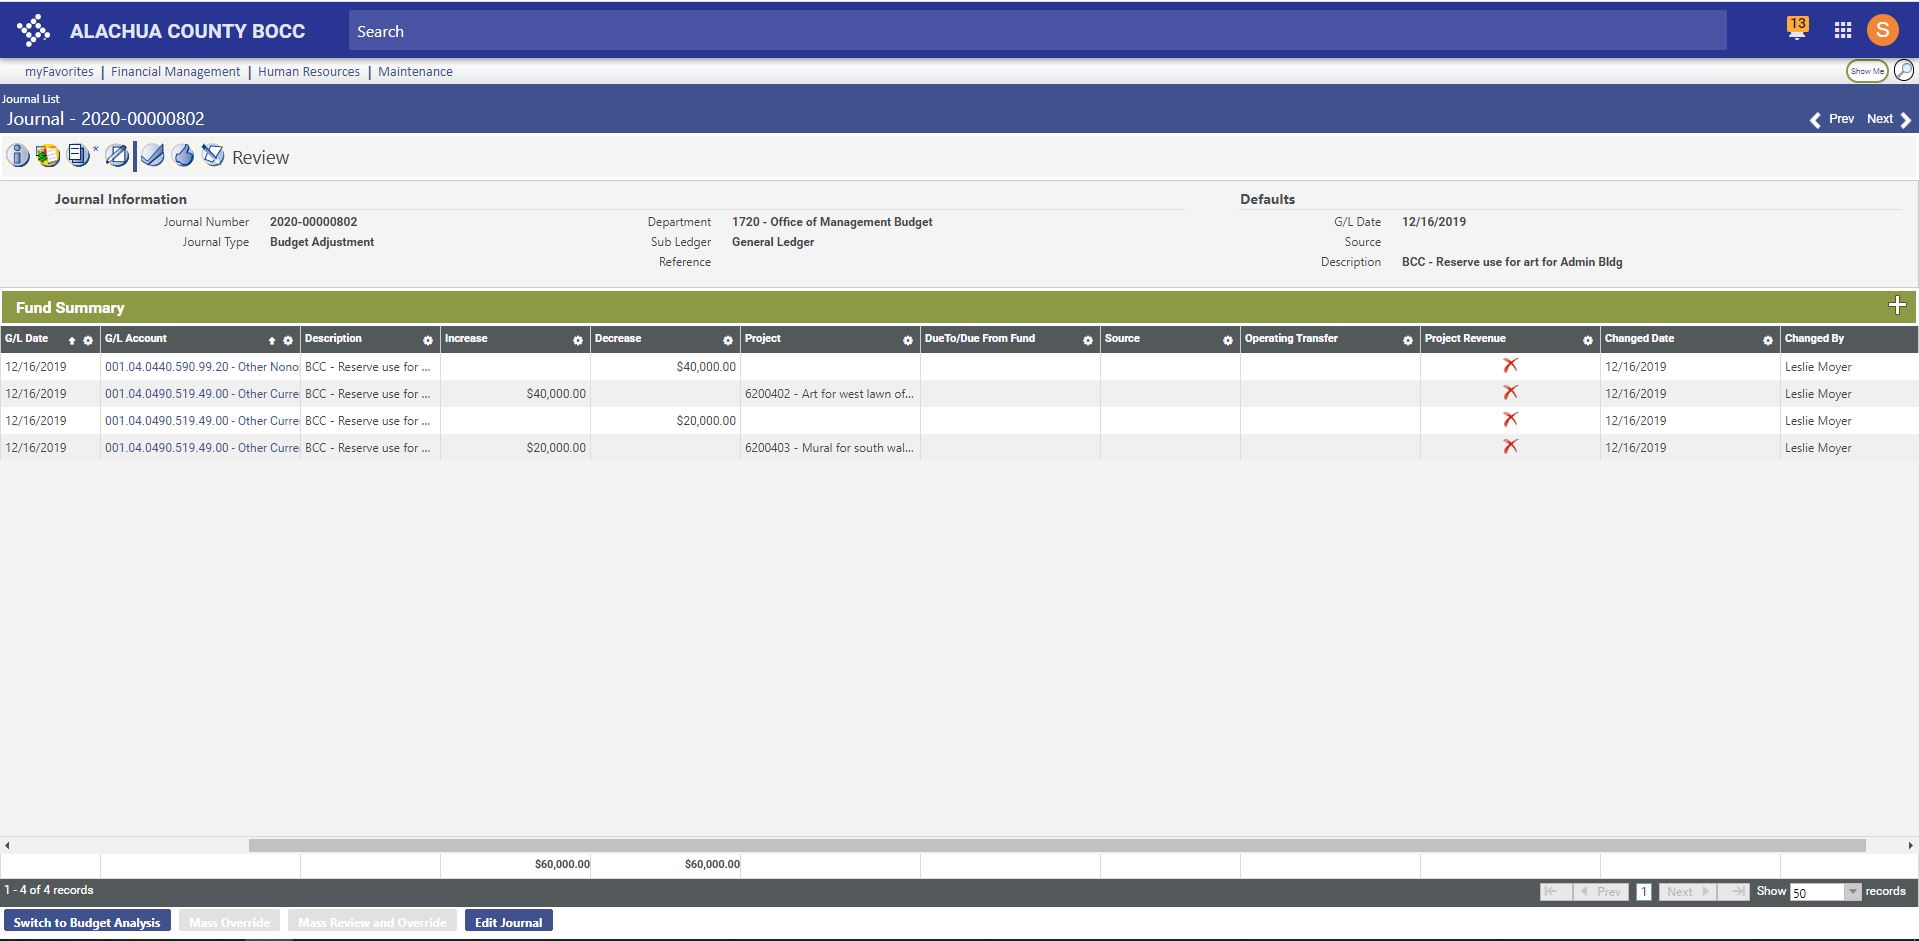Open the Human Resources menu
1919x941 pixels.
tap(308, 72)
